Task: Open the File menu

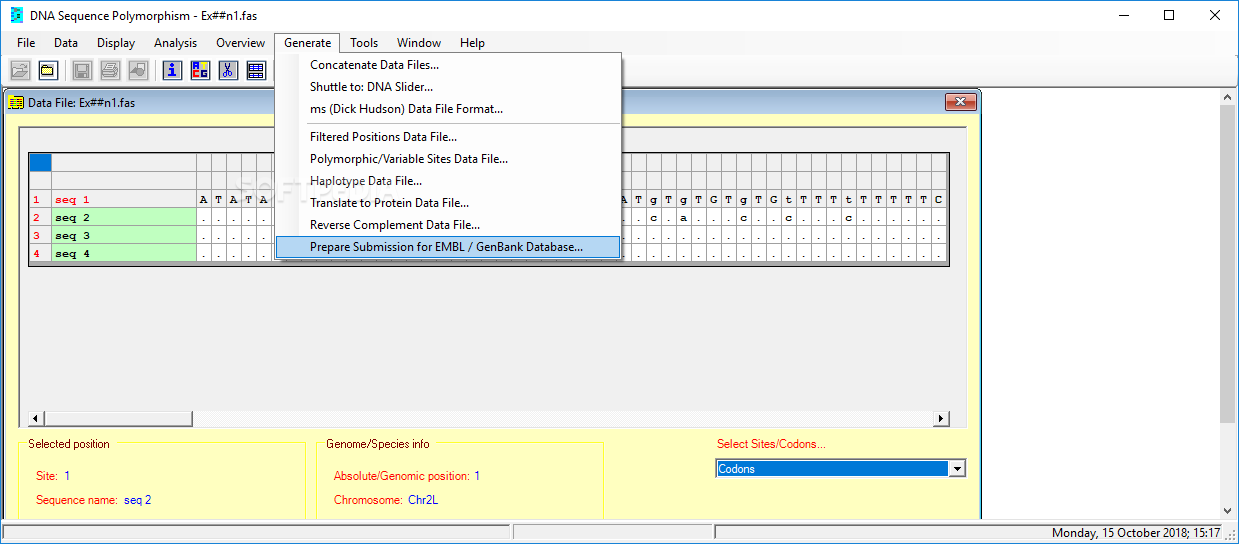Action: pyautogui.click(x=26, y=43)
